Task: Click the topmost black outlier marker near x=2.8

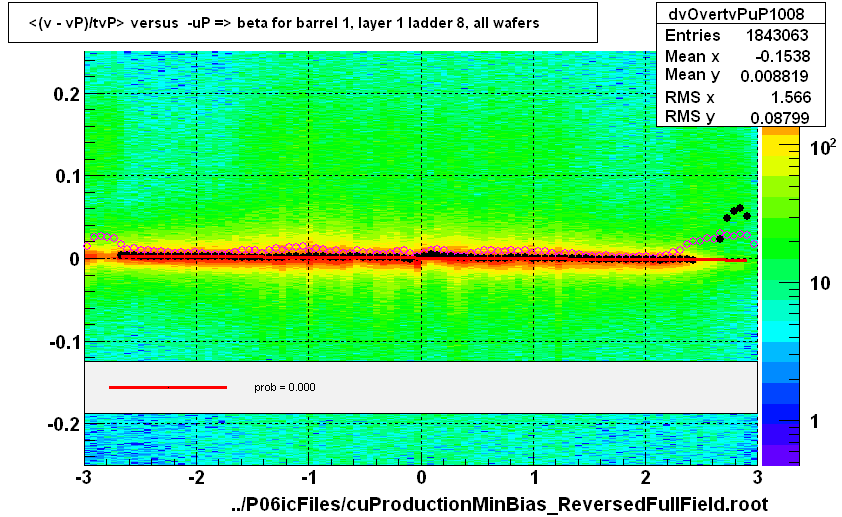Action: pos(740,208)
